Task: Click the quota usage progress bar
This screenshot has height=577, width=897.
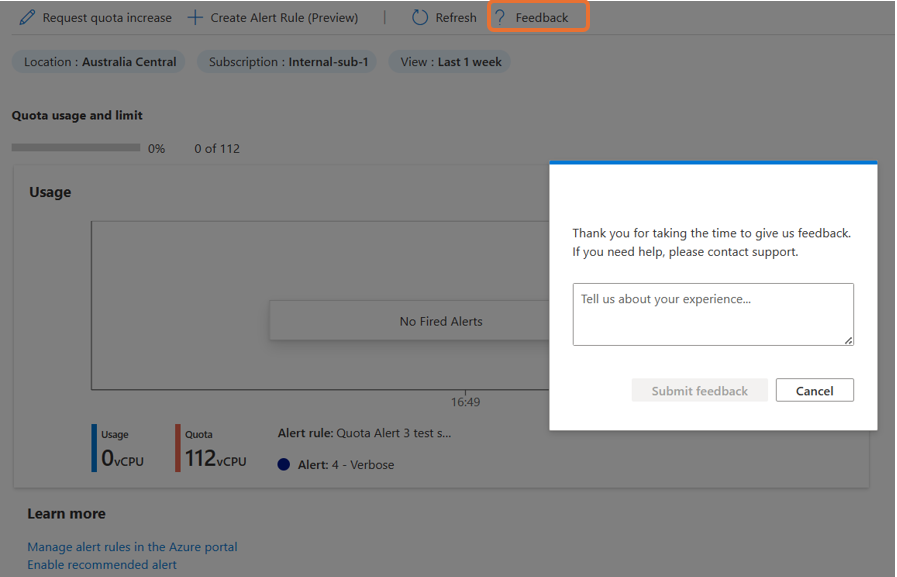Action: pos(76,148)
